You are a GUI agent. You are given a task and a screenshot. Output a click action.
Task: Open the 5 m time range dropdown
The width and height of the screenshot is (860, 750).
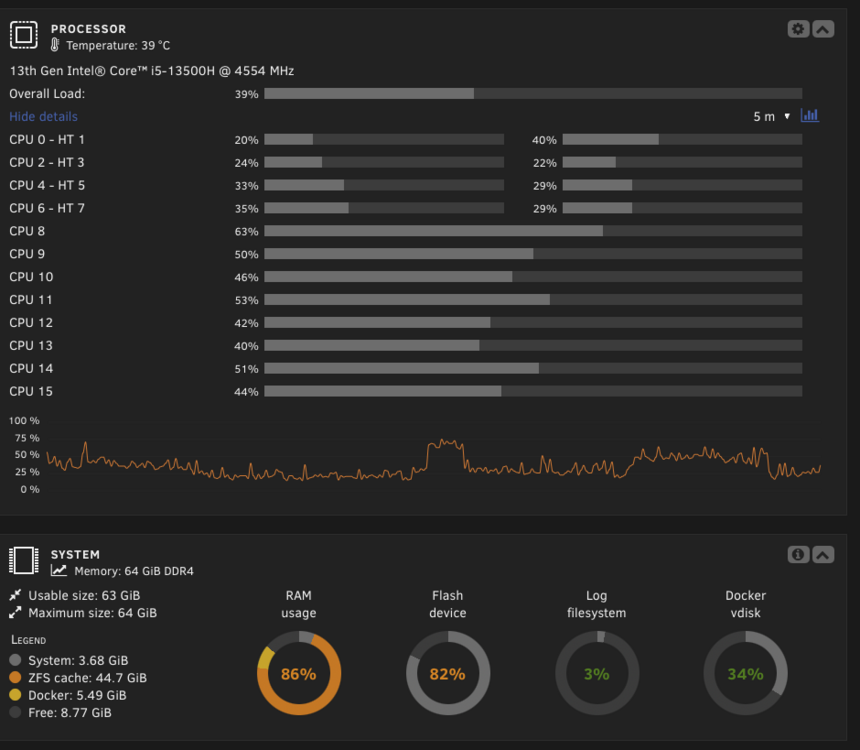[771, 116]
